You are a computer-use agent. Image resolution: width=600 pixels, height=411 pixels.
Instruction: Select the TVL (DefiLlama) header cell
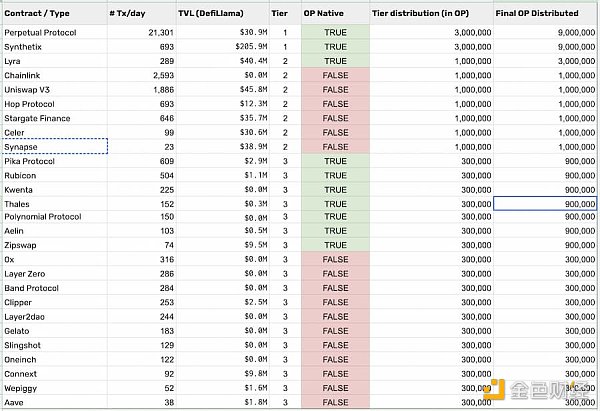pyautogui.click(x=223, y=13)
